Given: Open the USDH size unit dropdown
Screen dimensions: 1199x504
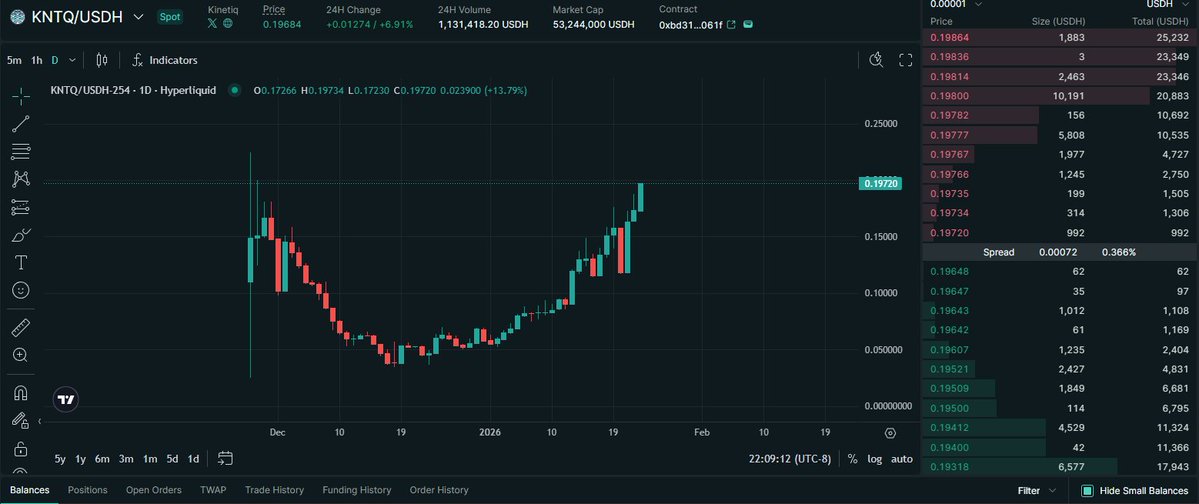Looking at the screenshot, I should (x=1169, y=4).
